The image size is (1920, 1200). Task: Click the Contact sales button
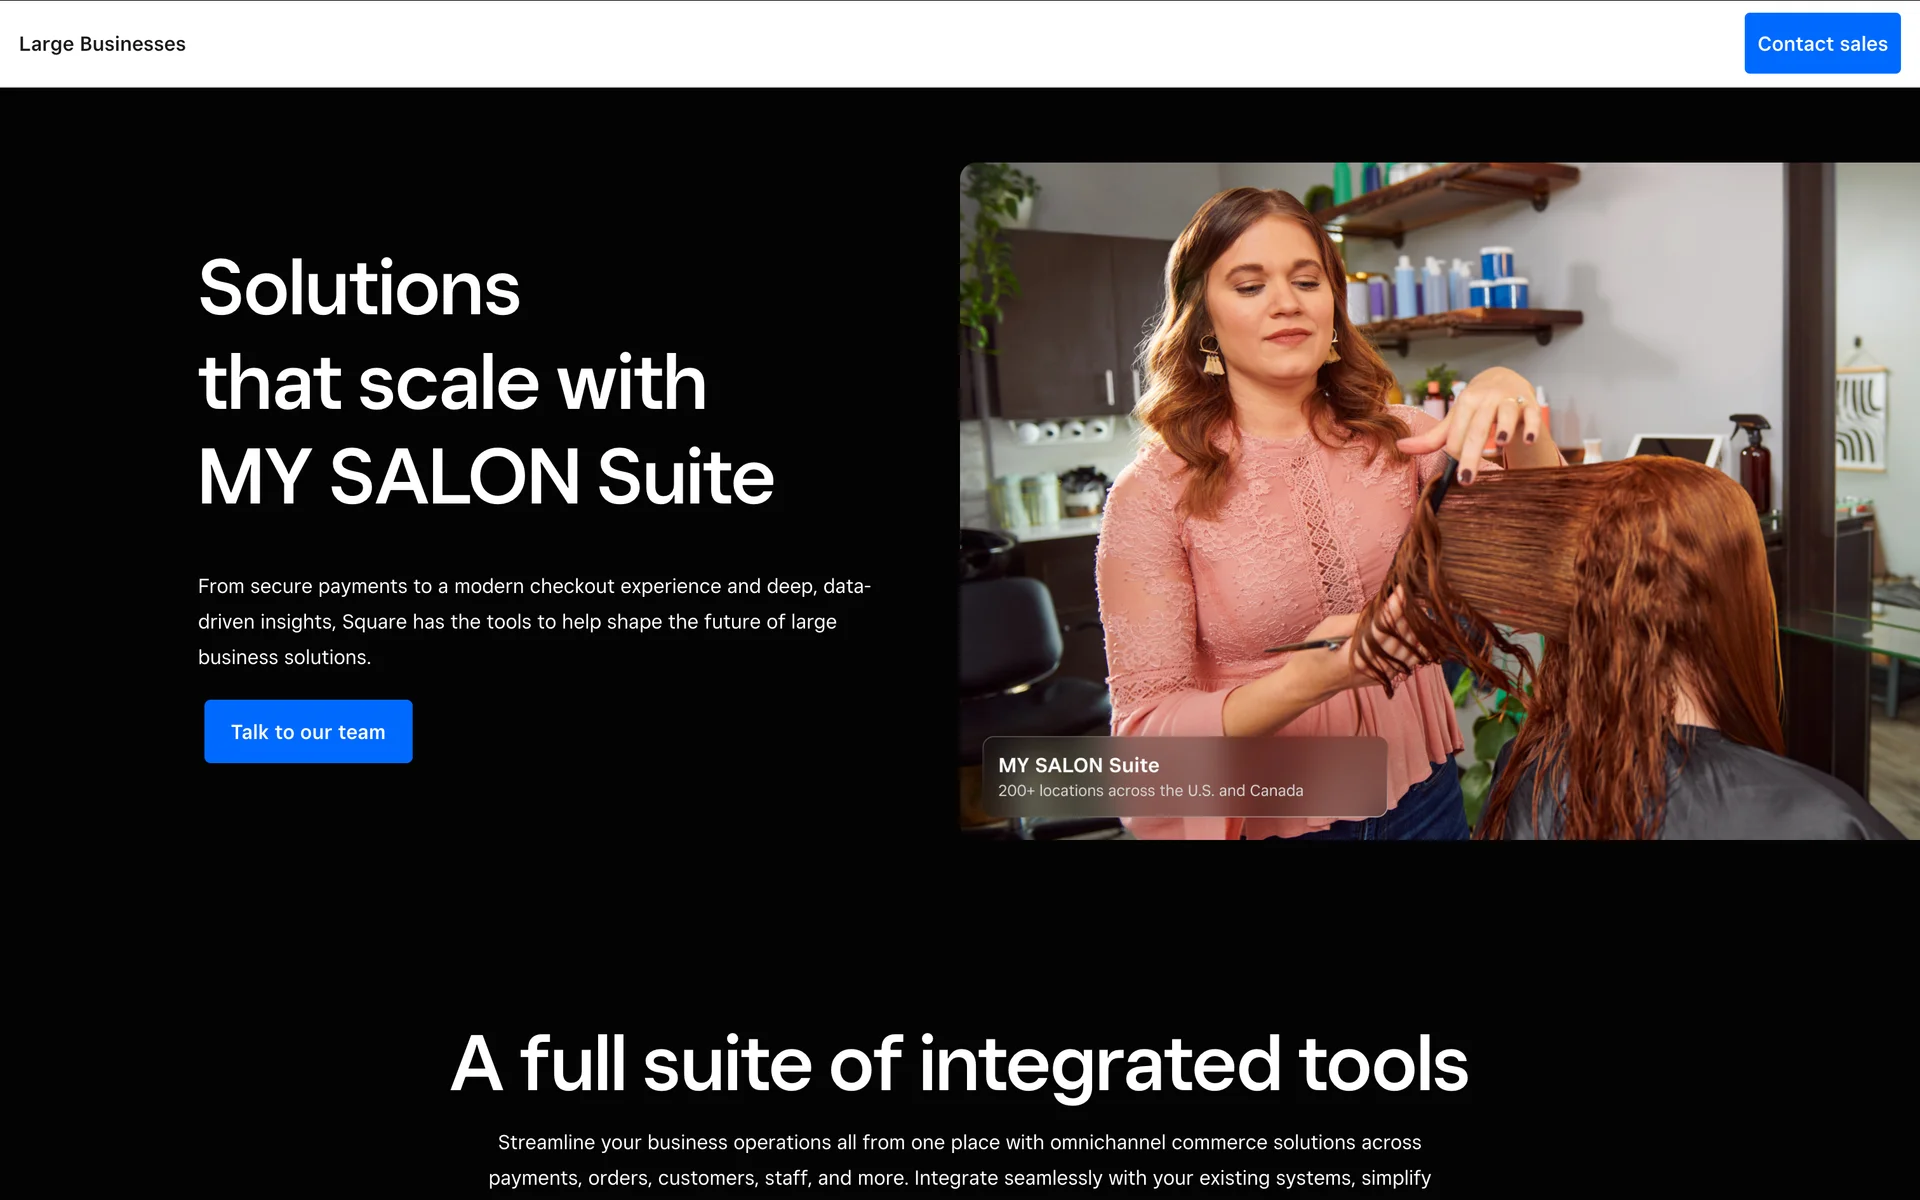tap(1821, 44)
